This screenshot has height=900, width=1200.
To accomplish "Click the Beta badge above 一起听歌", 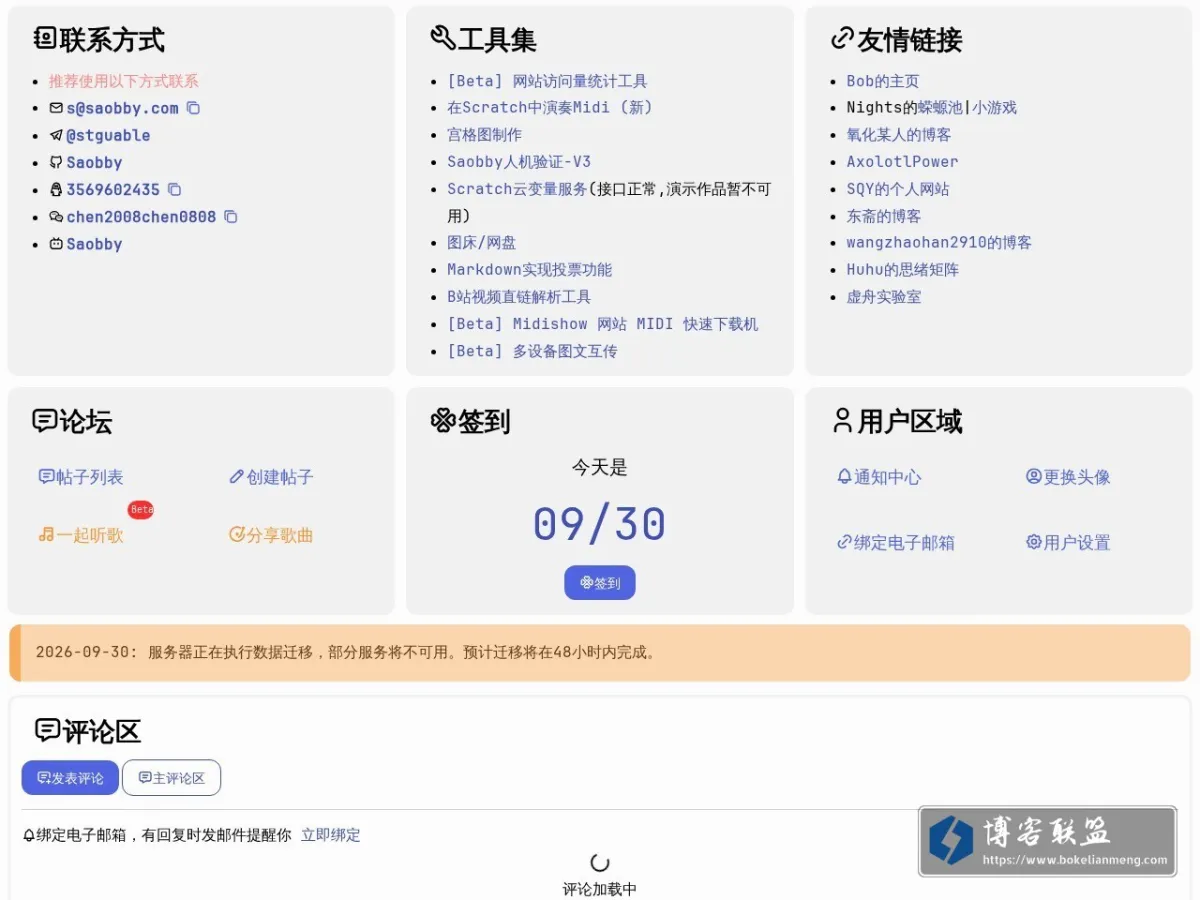I will click(x=141, y=510).
